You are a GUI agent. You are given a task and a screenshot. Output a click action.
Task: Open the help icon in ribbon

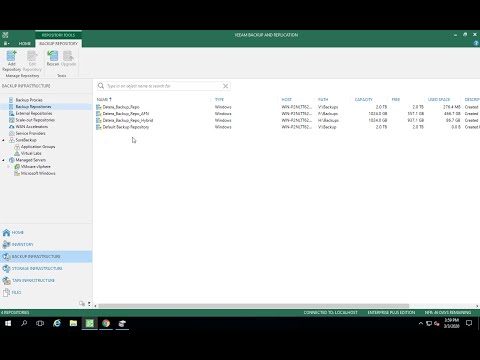pyautogui.click(x=476, y=43)
